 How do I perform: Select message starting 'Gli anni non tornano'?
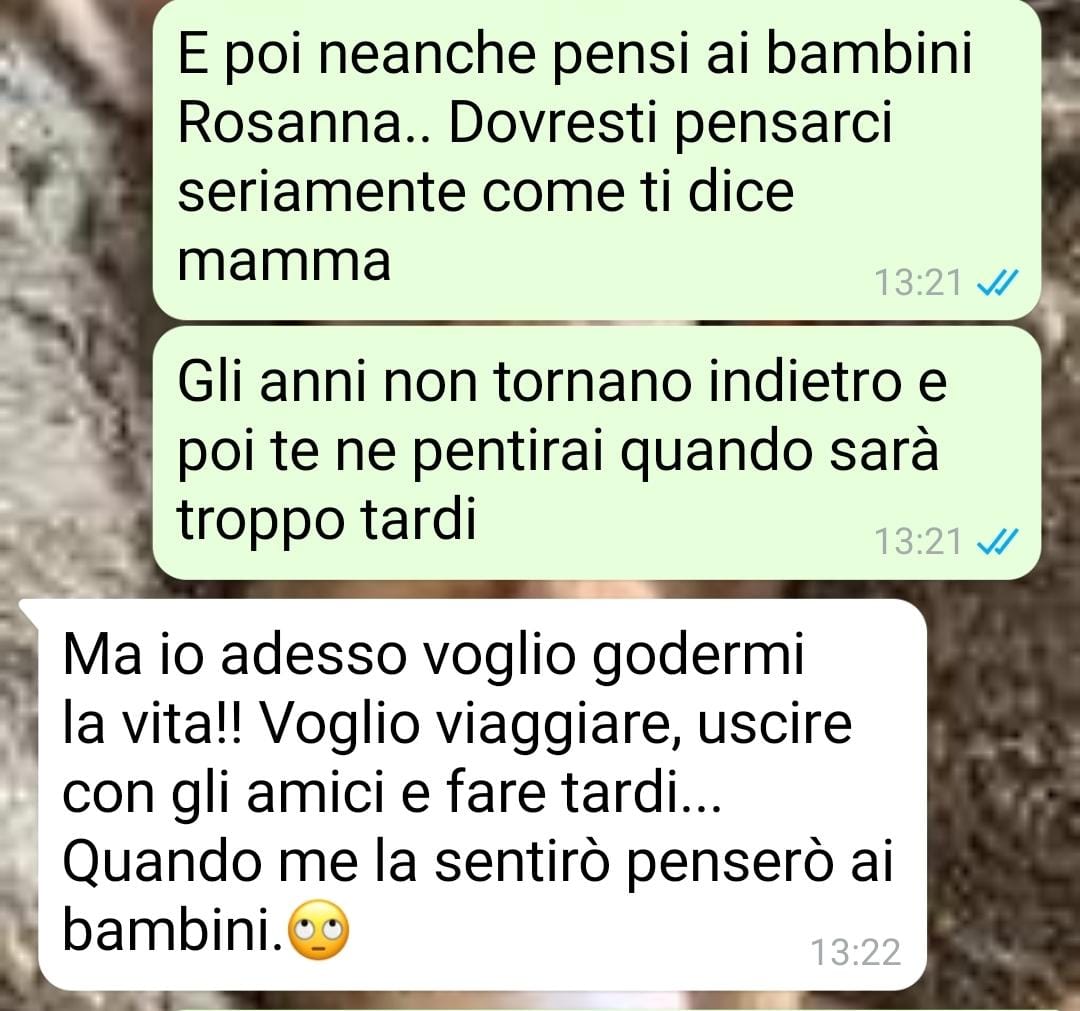pos(596,453)
